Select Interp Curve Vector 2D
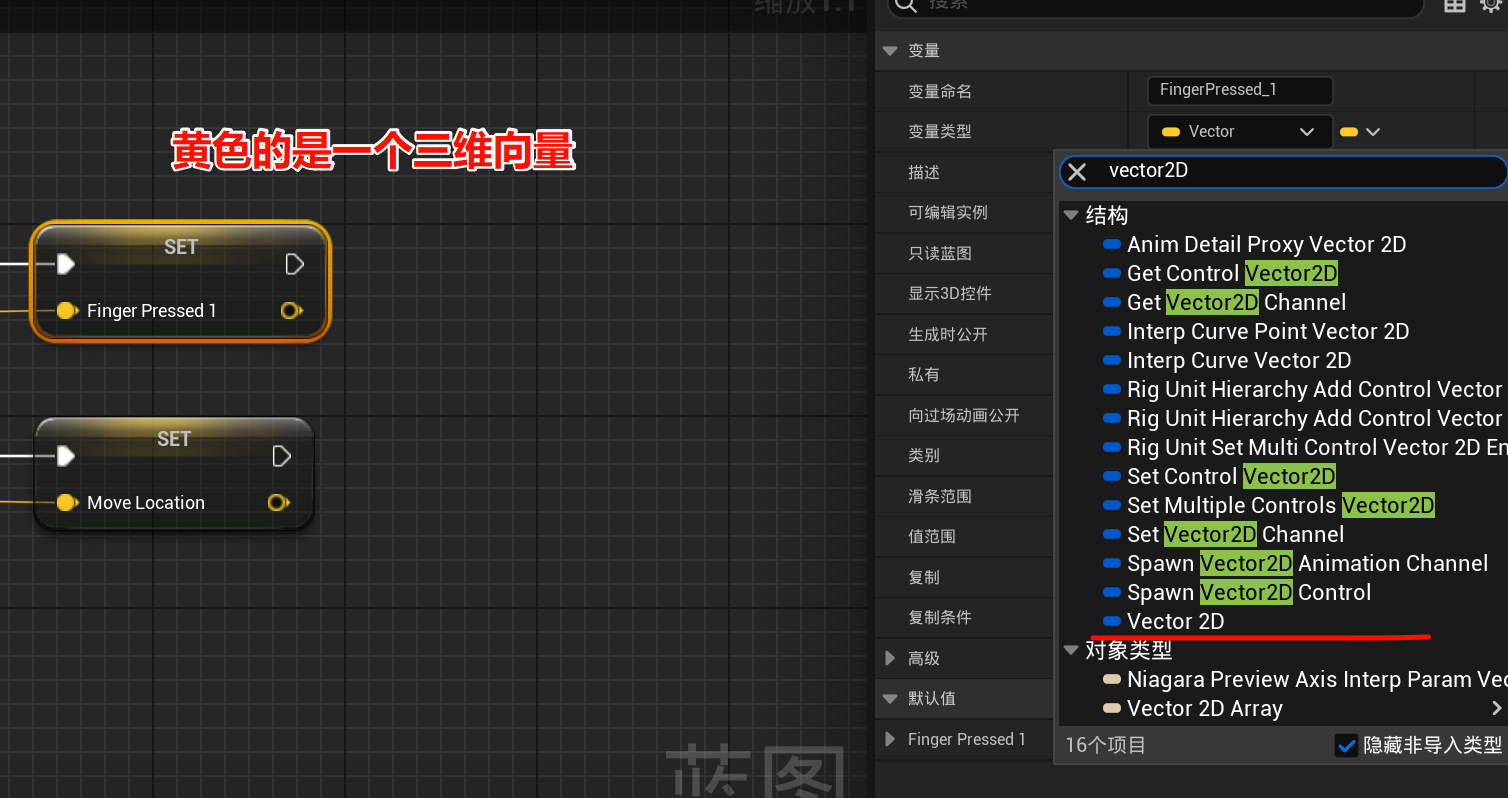Image resolution: width=1508 pixels, height=798 pixels. (x=1239, y=361)
